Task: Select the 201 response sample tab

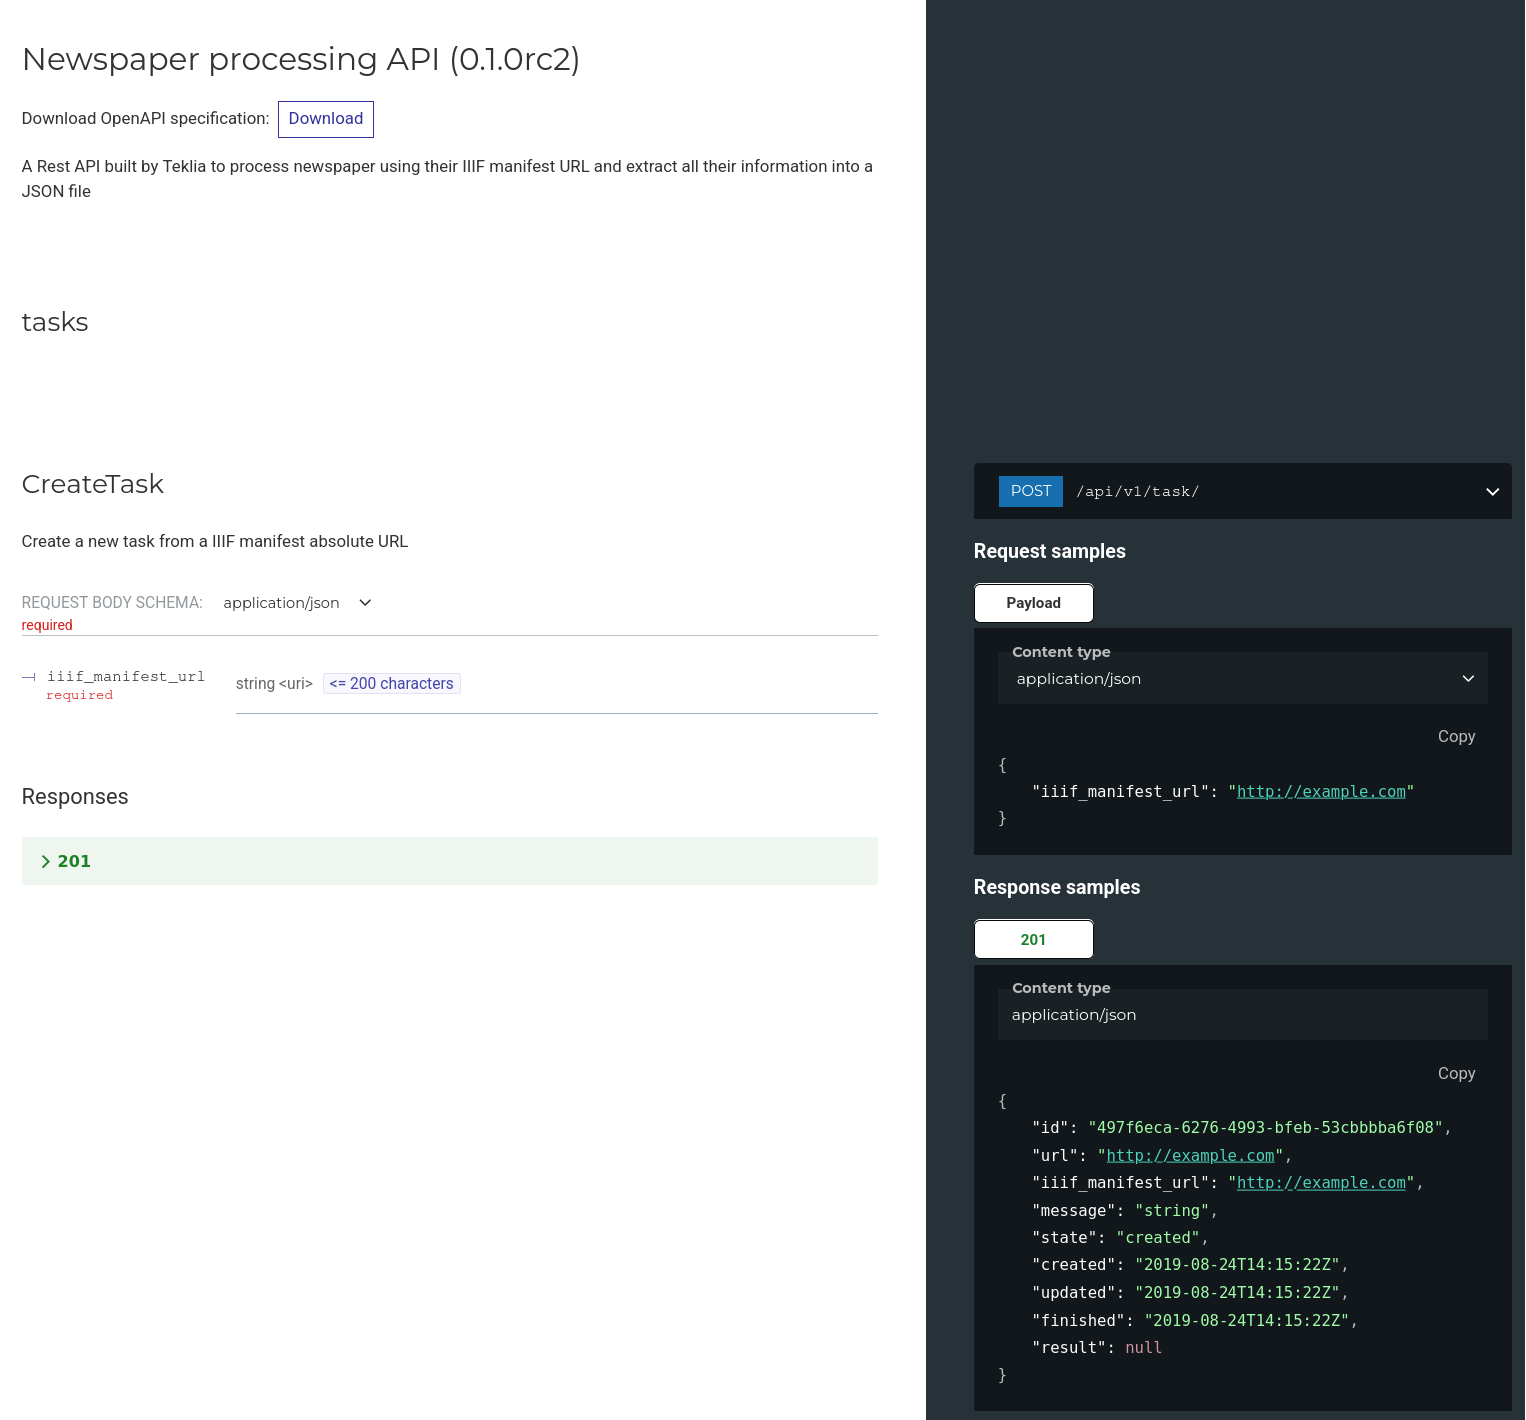Action: point(1033,940)
